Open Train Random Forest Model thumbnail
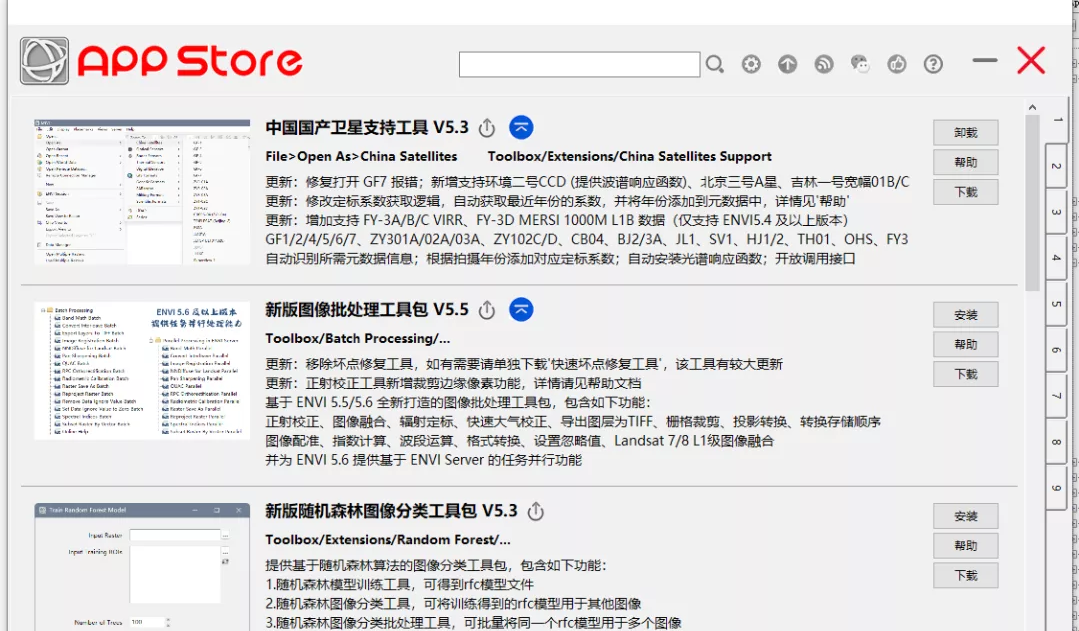The height and width of the screenshot is (631, 1079). 142,567
